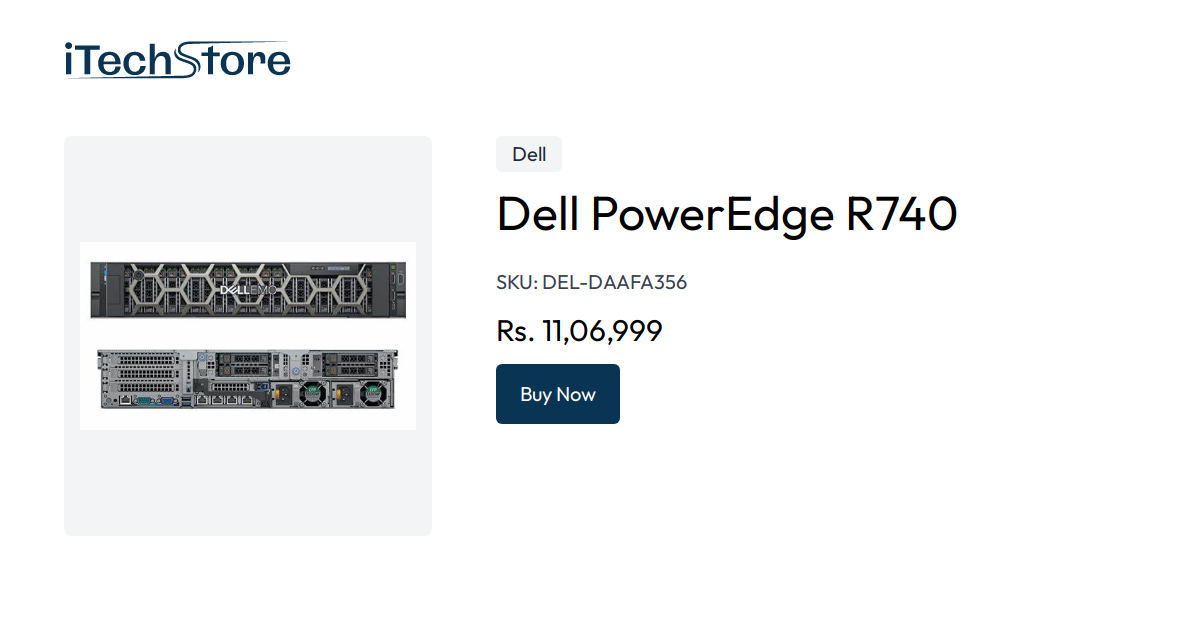Click the iTechStore logo

click(176, 58)
